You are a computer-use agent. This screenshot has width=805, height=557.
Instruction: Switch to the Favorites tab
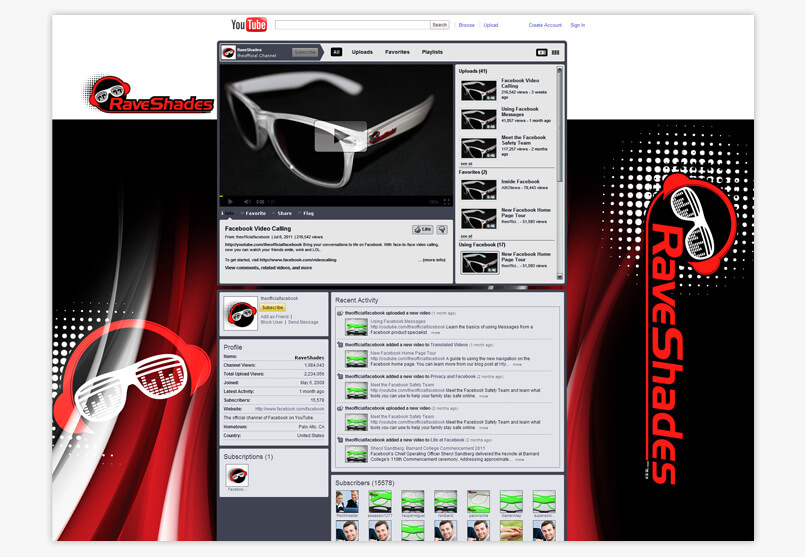(397, 52)
